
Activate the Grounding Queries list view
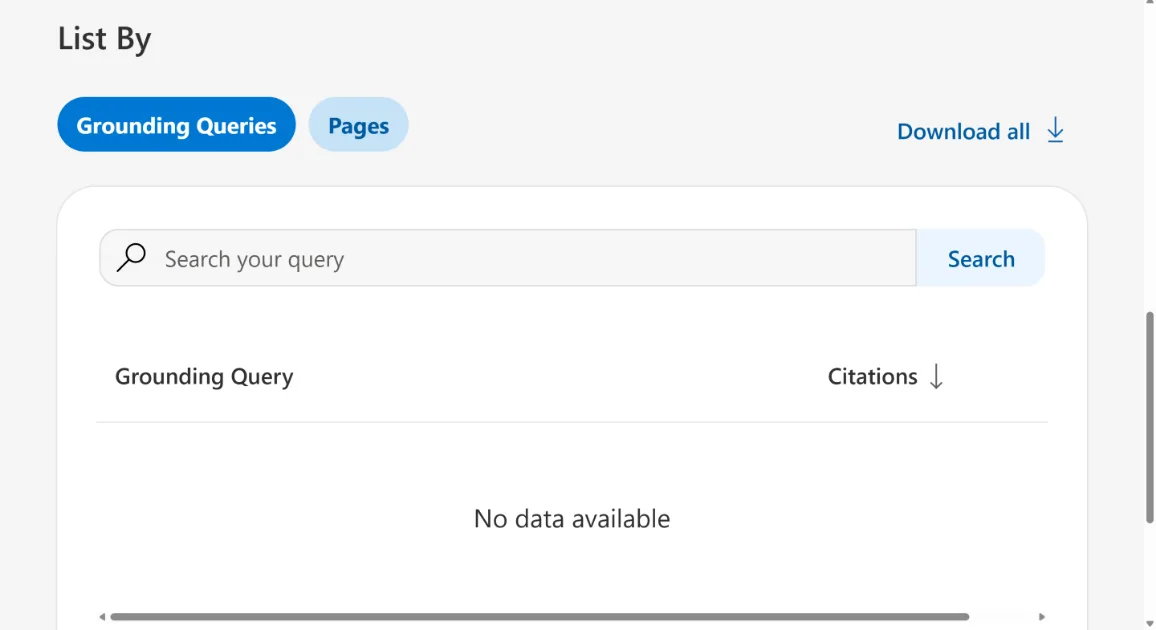pyautogui.click(x=176, y=124)
